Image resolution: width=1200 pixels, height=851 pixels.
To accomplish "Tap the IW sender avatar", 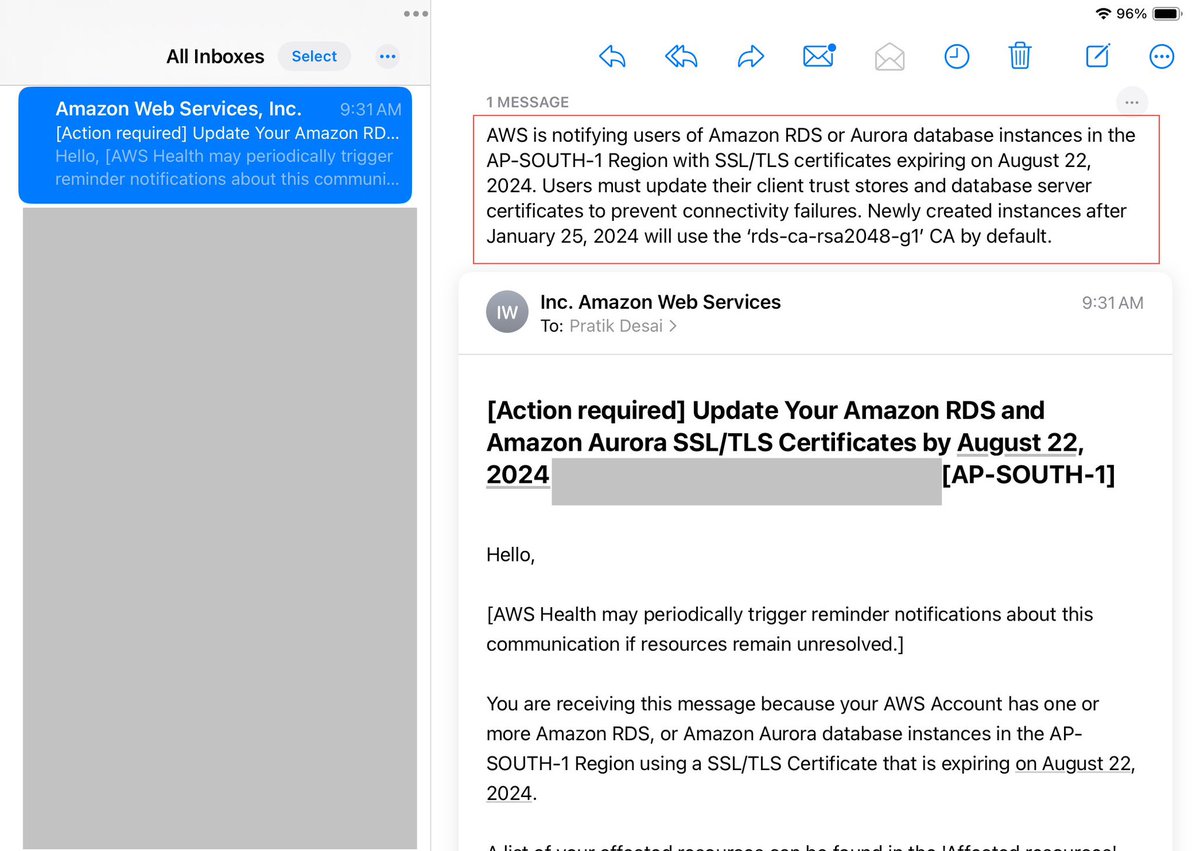I will pos(507,312).
